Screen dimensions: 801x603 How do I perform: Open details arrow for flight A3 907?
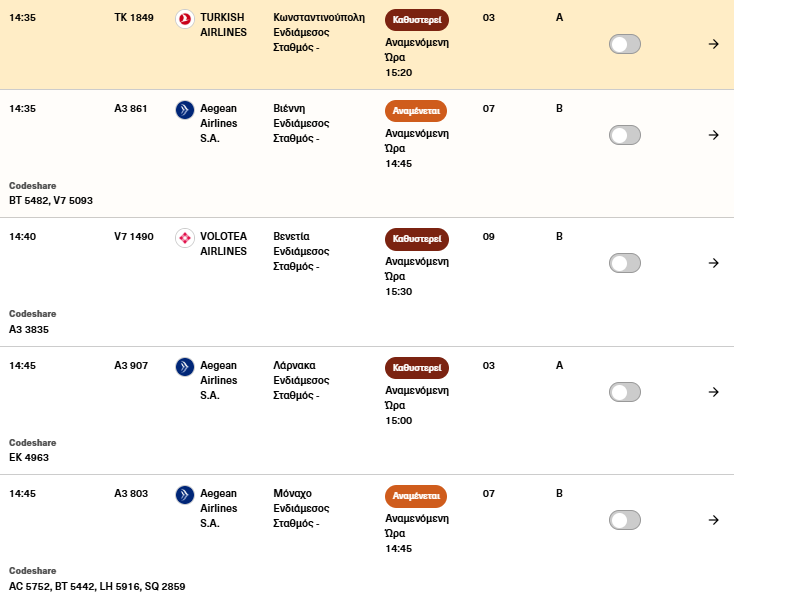(713, 392)
